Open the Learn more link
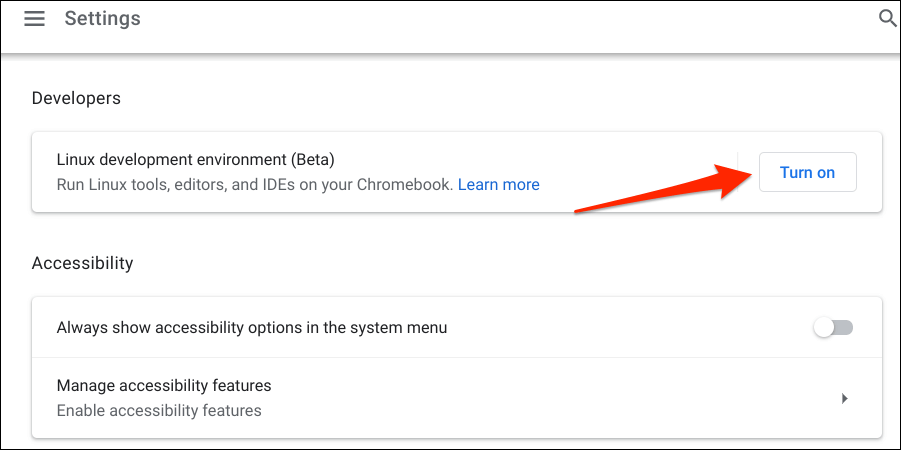Viewport: 901px width, 450px height. click(498, 185)
